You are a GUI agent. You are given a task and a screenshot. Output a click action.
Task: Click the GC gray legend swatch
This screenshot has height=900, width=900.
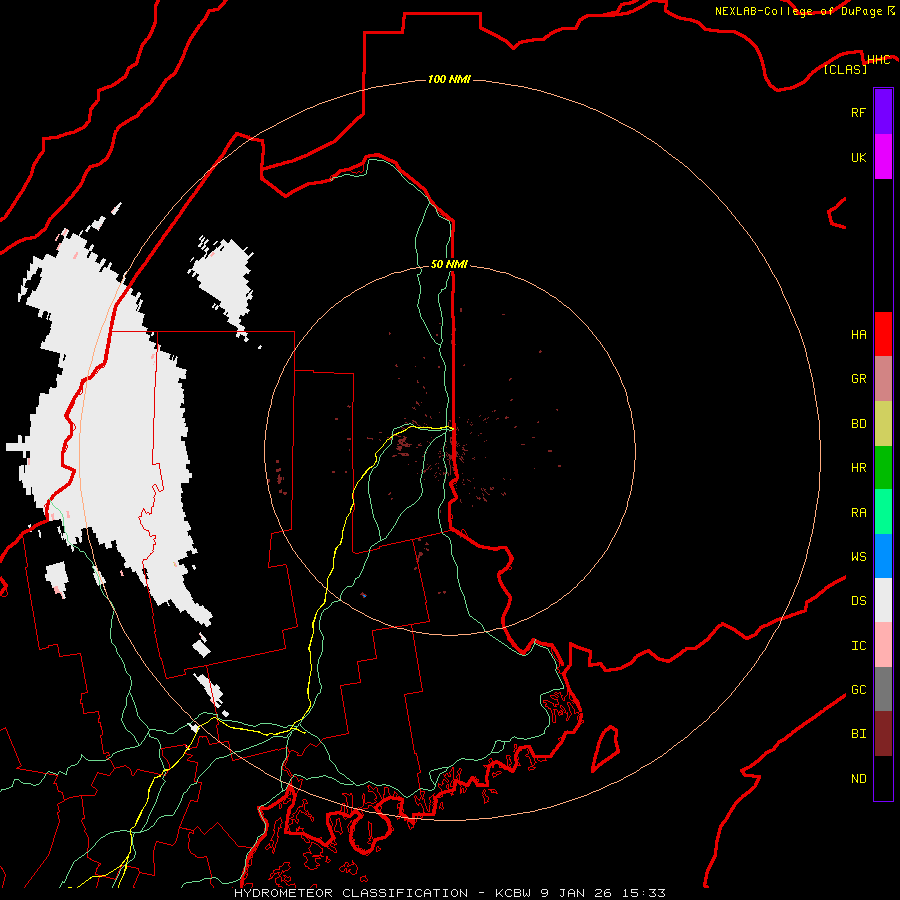click(x=883, y=689)
